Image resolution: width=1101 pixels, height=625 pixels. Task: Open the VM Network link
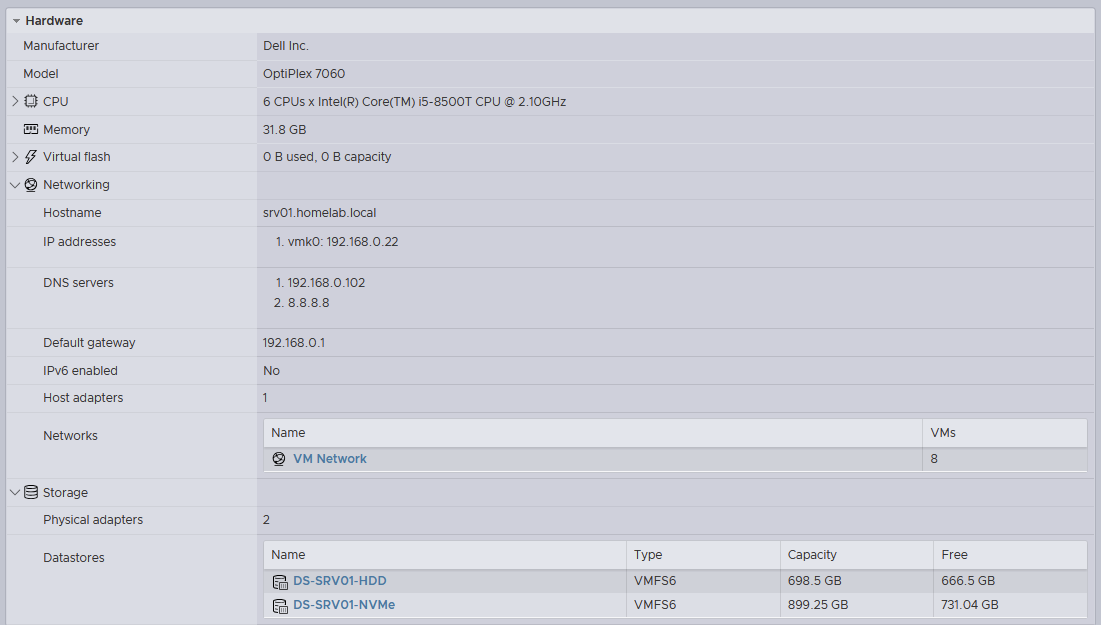[330, 459]
